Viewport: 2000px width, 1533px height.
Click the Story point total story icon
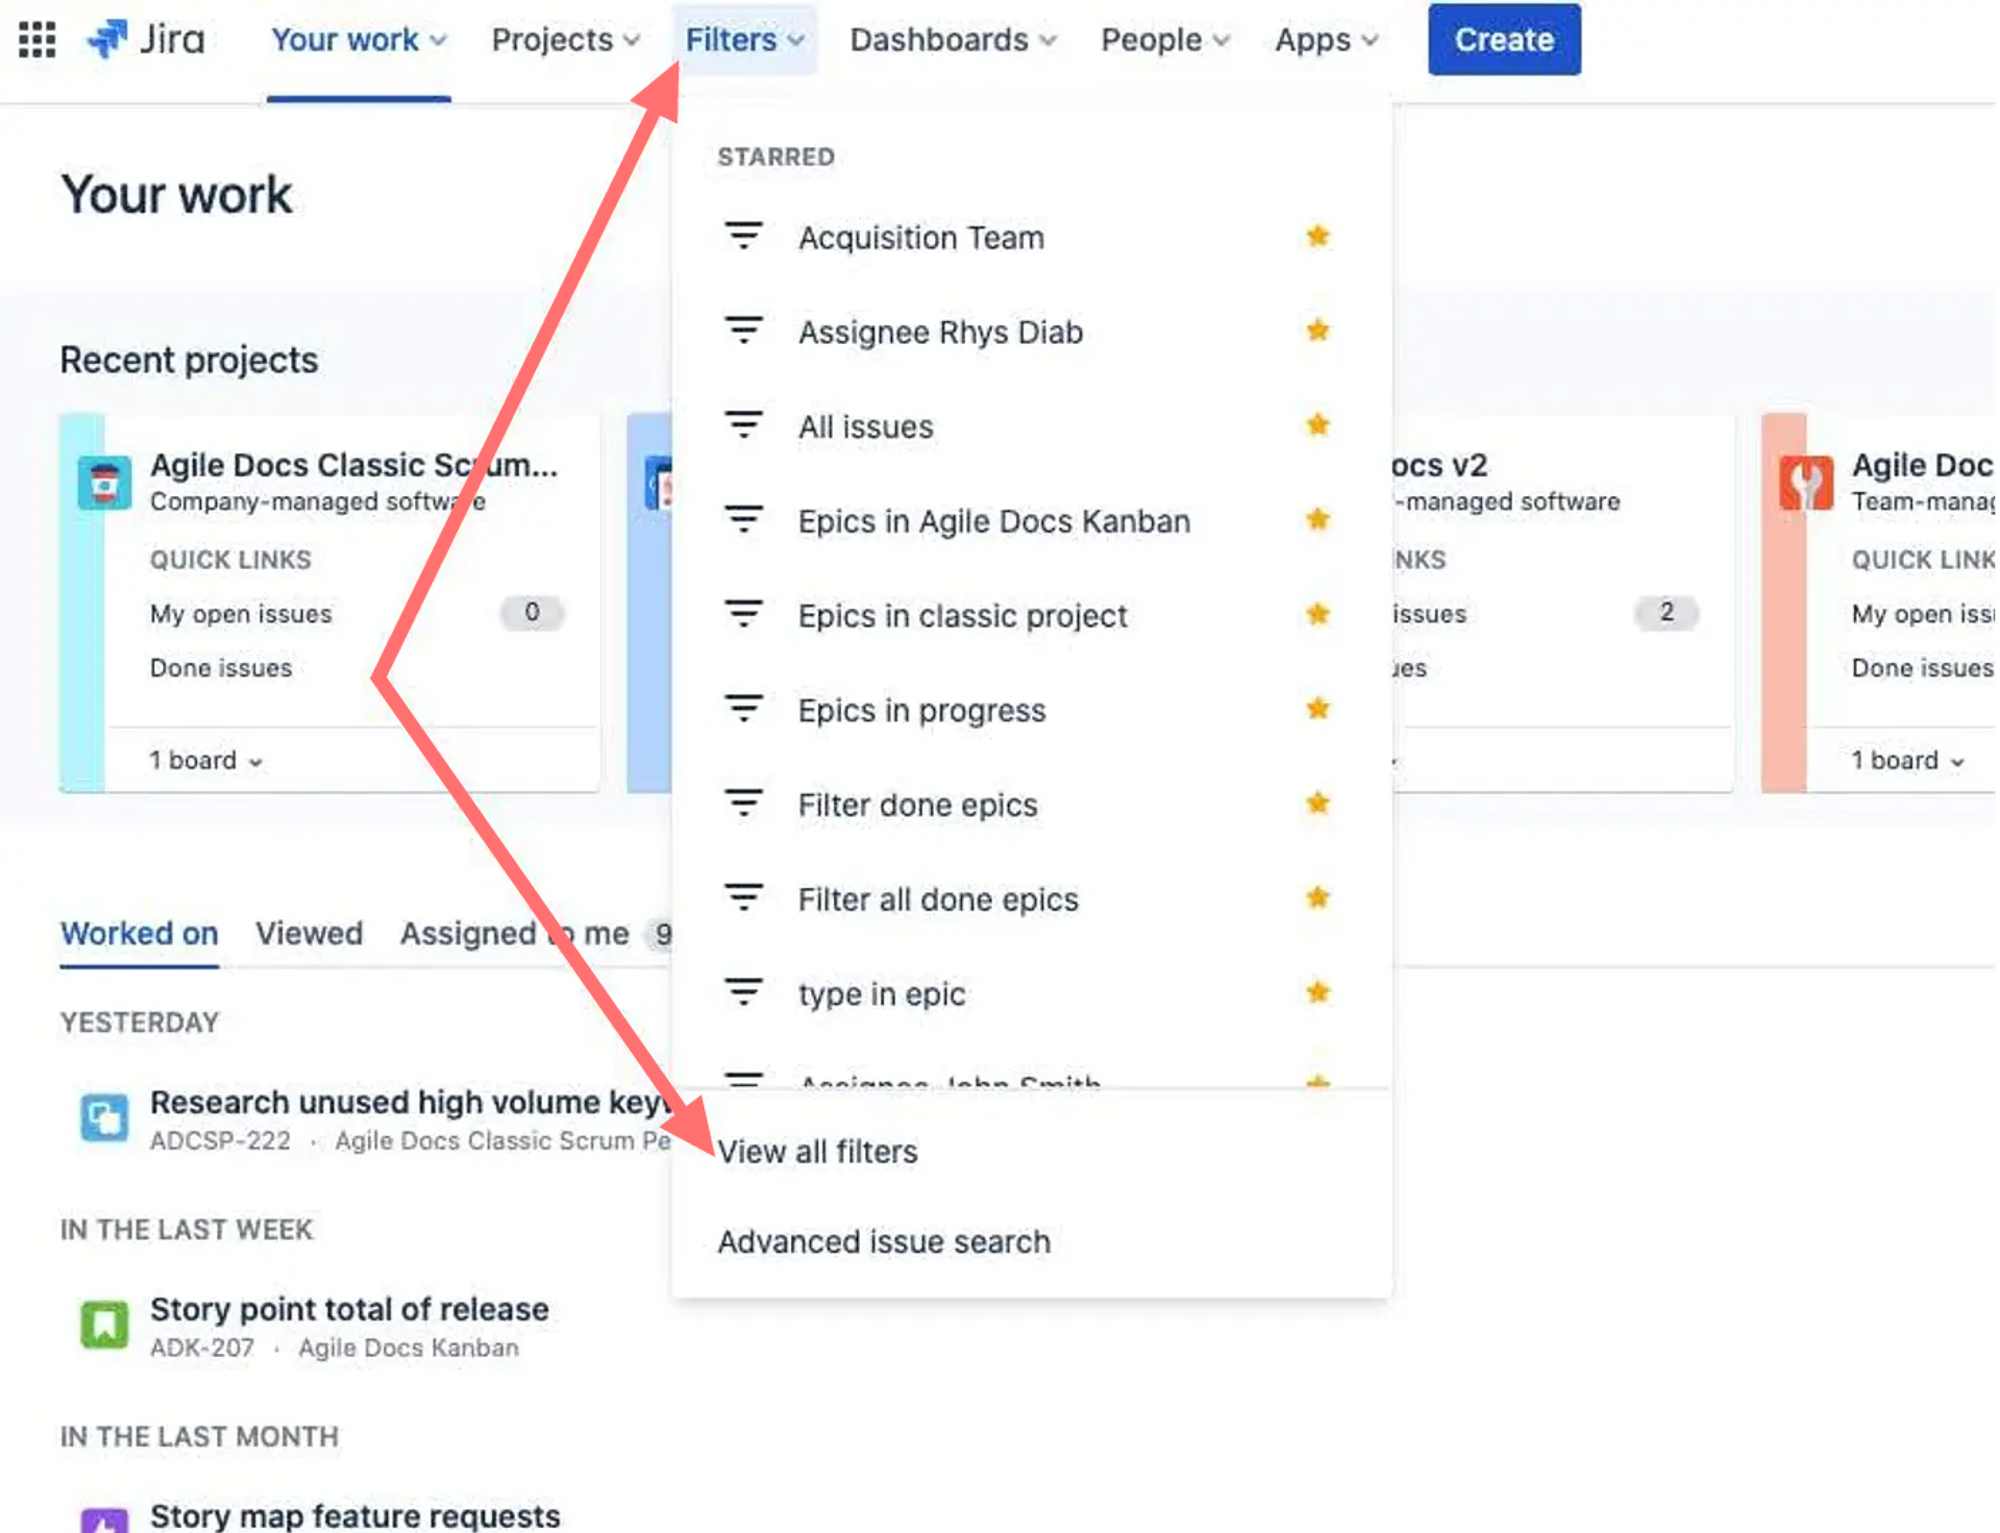pyautogui.click(x=104, y=1325)
